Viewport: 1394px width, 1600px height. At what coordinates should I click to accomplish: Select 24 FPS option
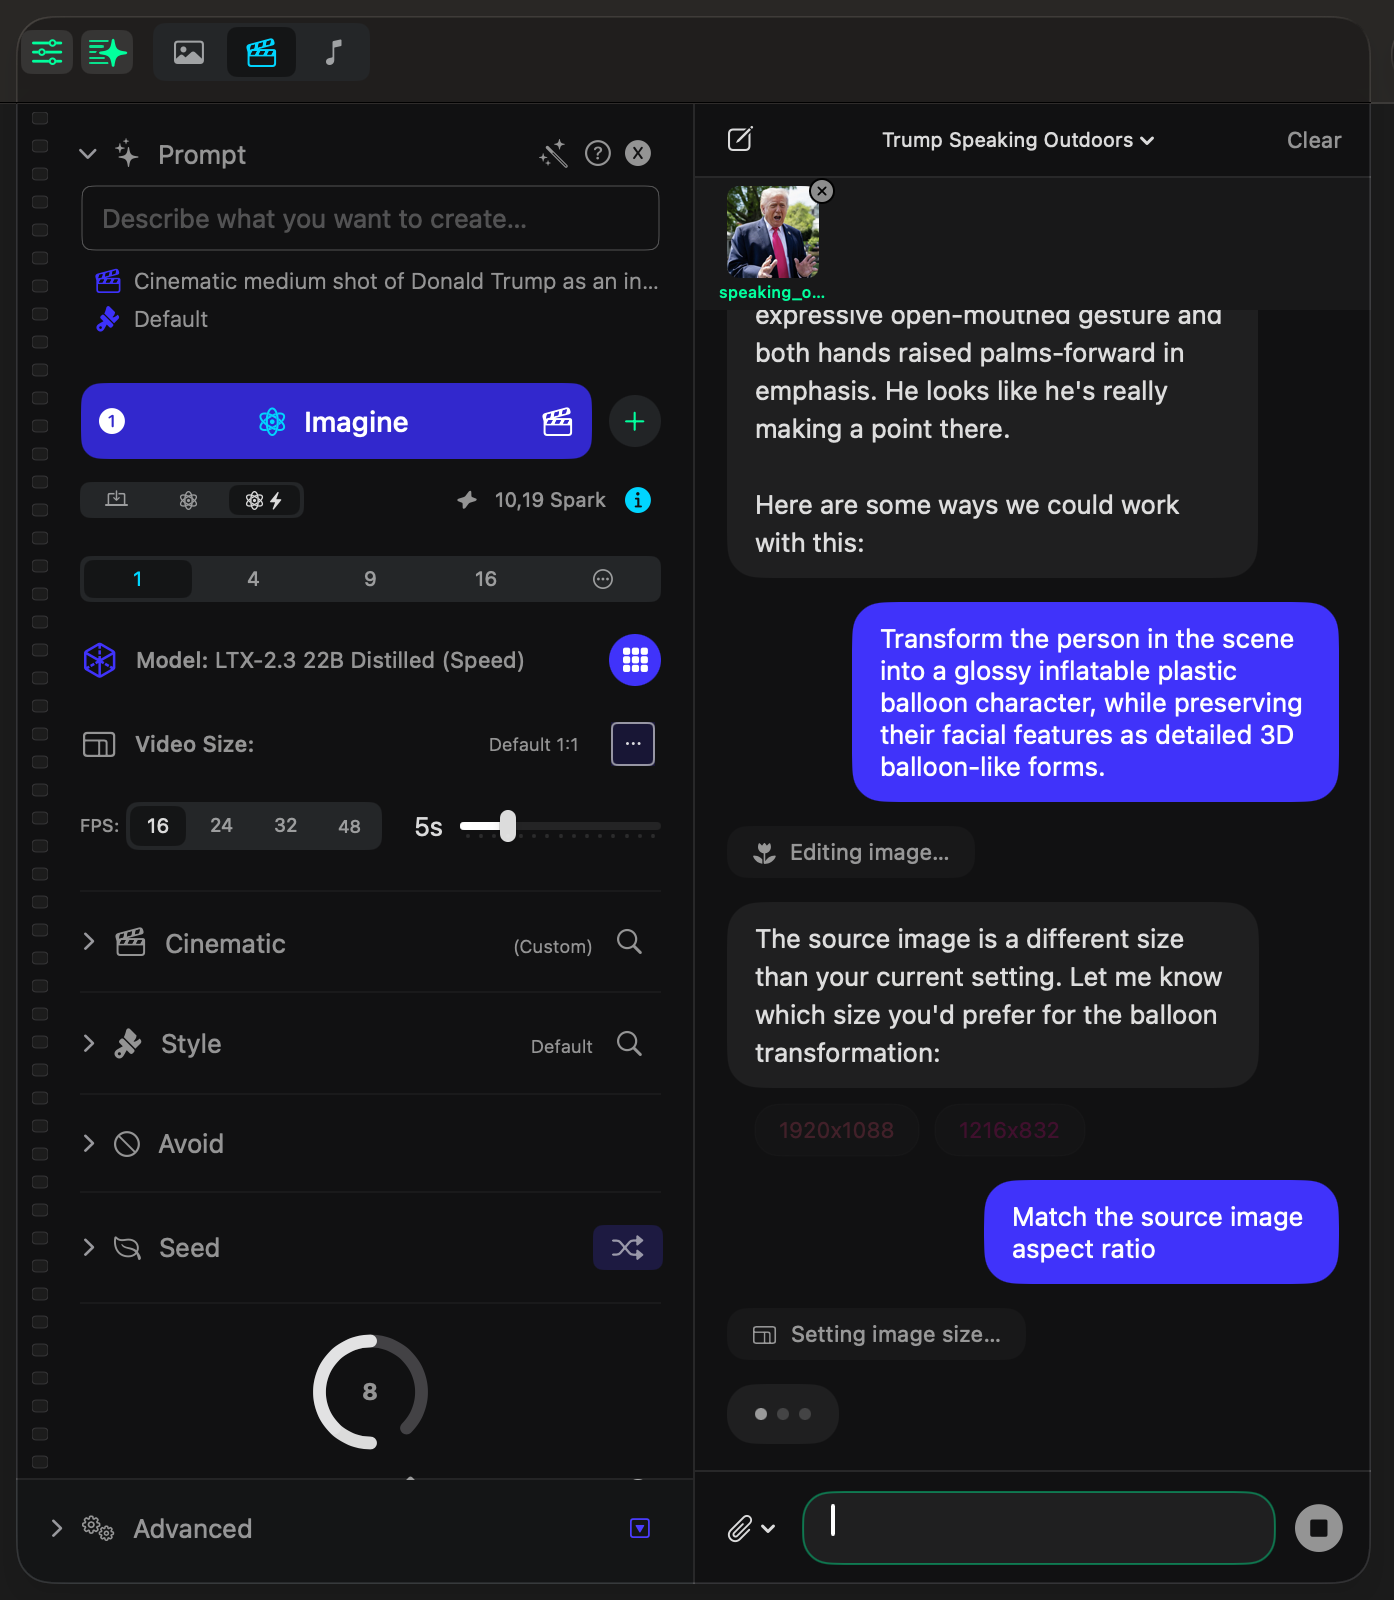(x=221, y=826)
